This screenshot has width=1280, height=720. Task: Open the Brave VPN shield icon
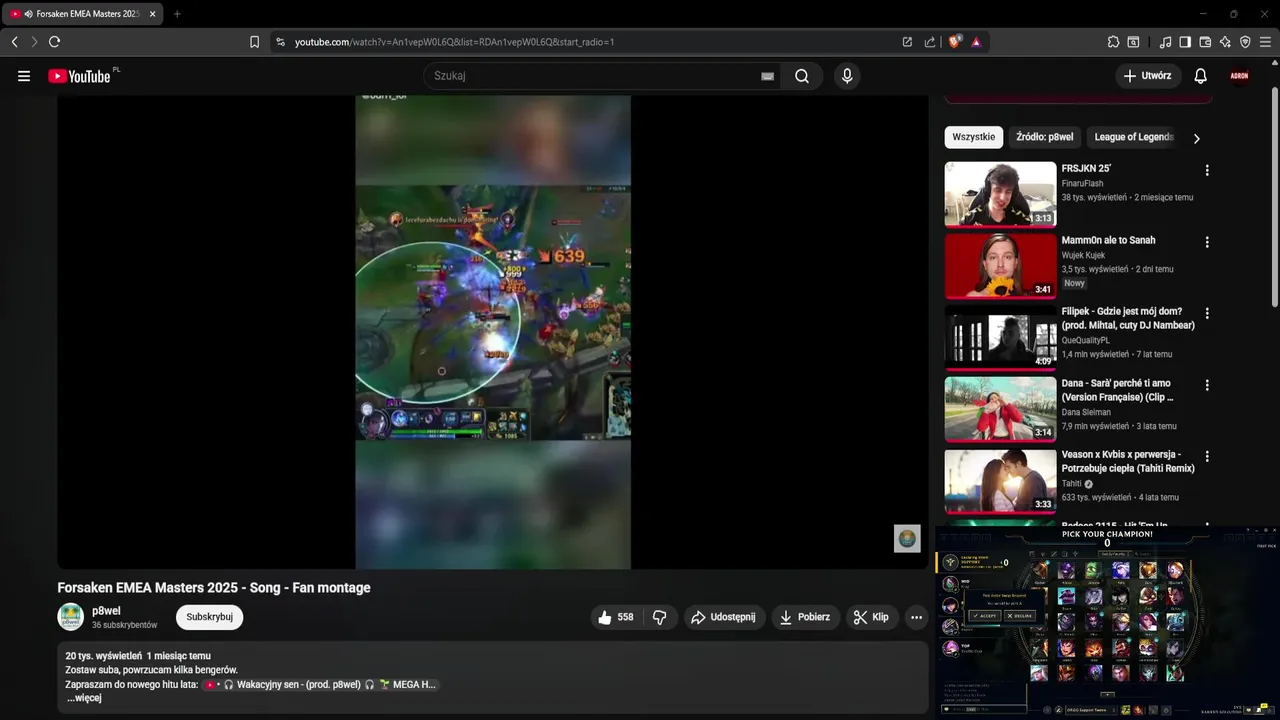coord(1245,42)
